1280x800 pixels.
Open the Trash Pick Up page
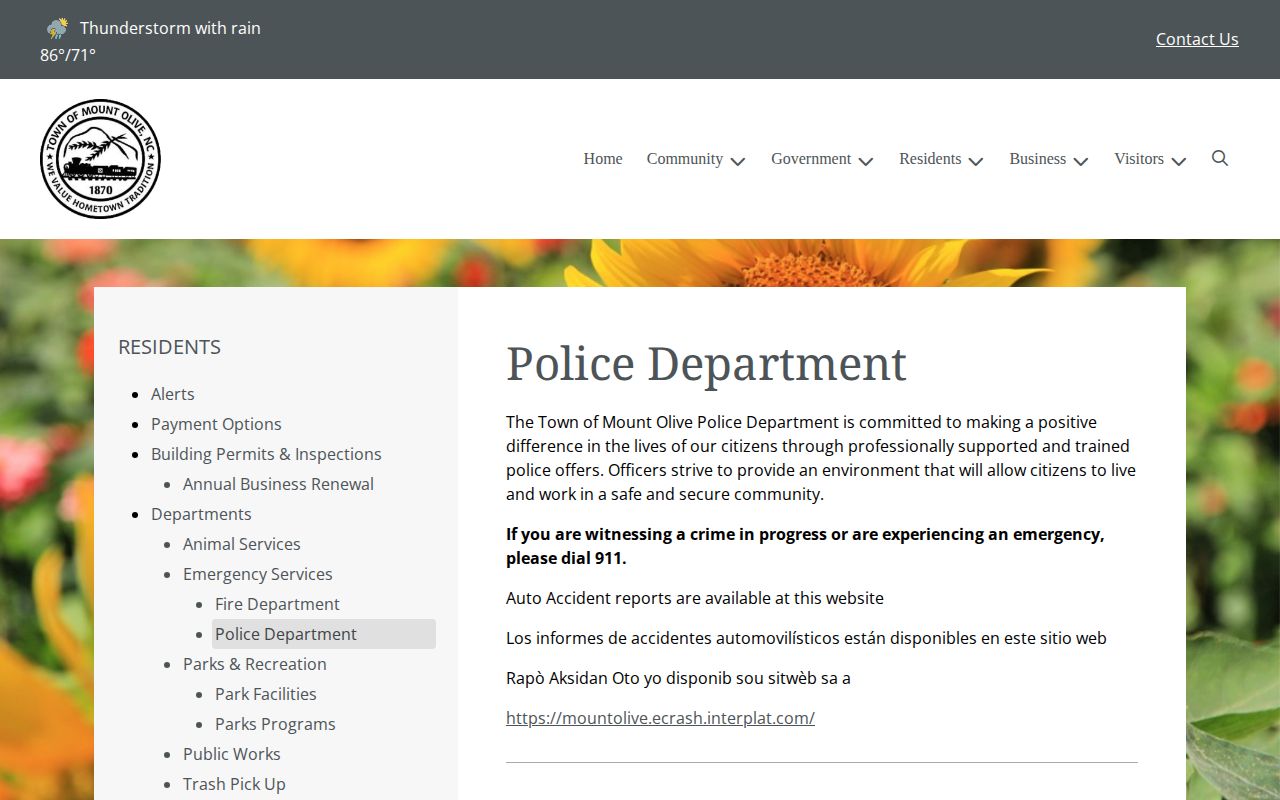234,784
